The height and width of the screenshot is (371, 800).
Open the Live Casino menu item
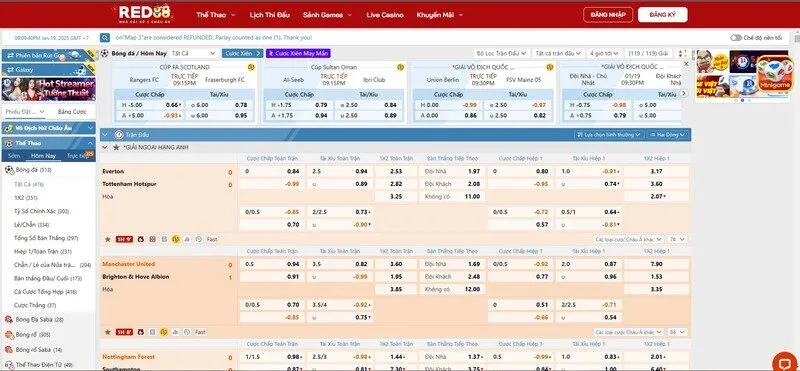[385, 15]
